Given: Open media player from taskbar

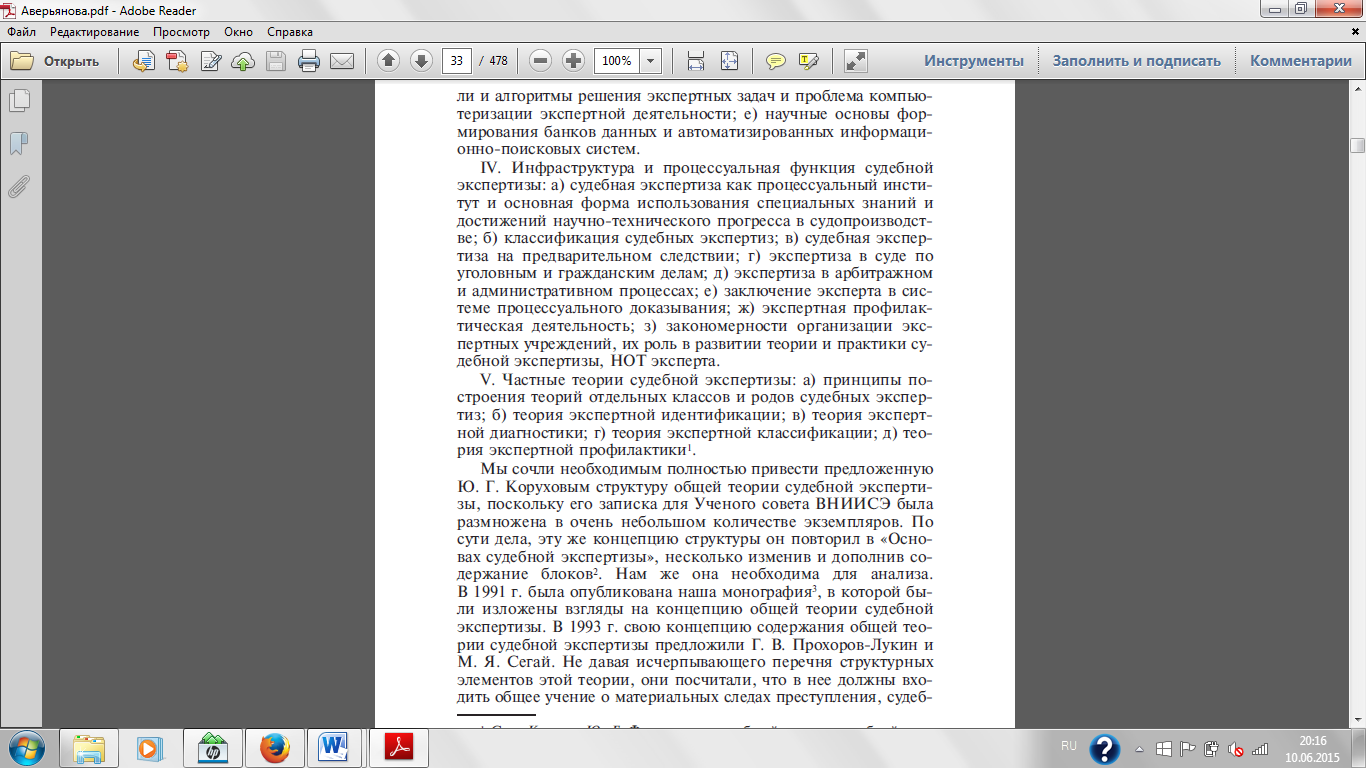Looking at the screenshot, I should [x=152, y=747].
